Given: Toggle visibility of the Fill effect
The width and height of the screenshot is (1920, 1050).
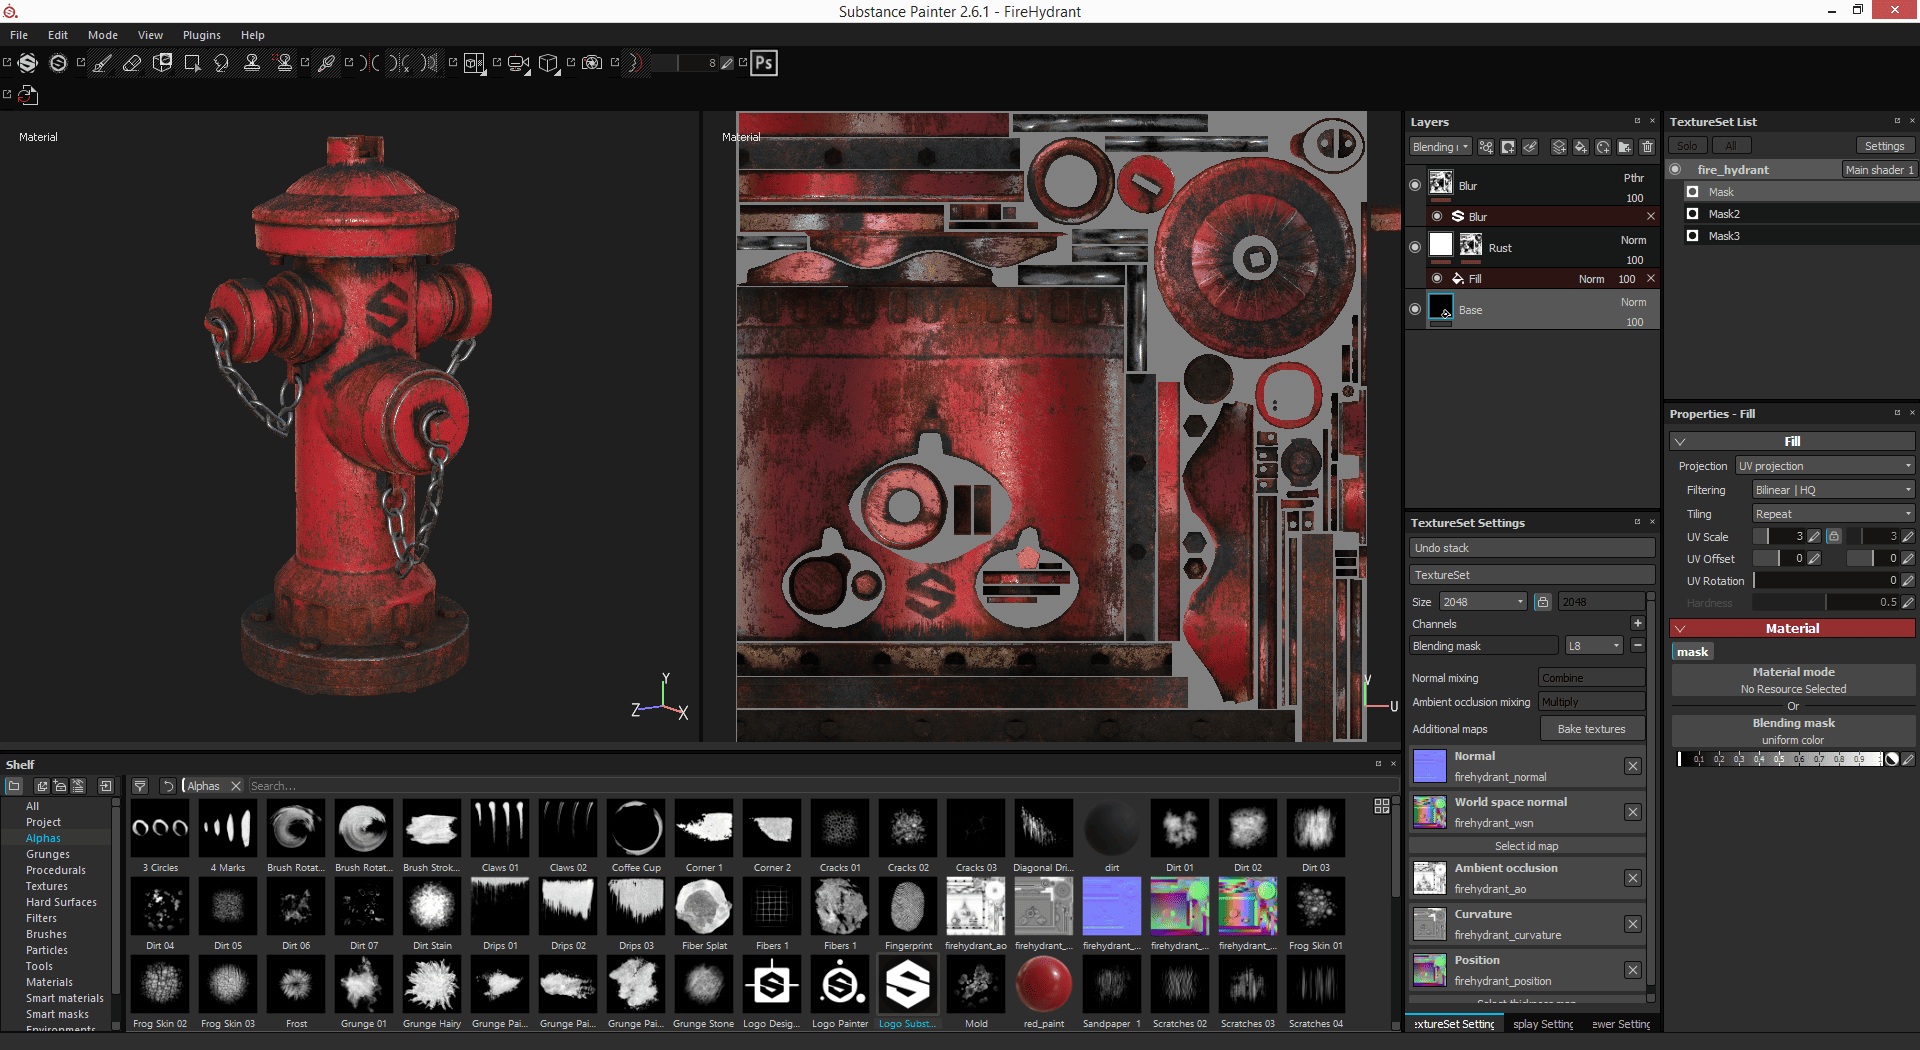Looking at the screenshot, I should (x=1437, y=278).
